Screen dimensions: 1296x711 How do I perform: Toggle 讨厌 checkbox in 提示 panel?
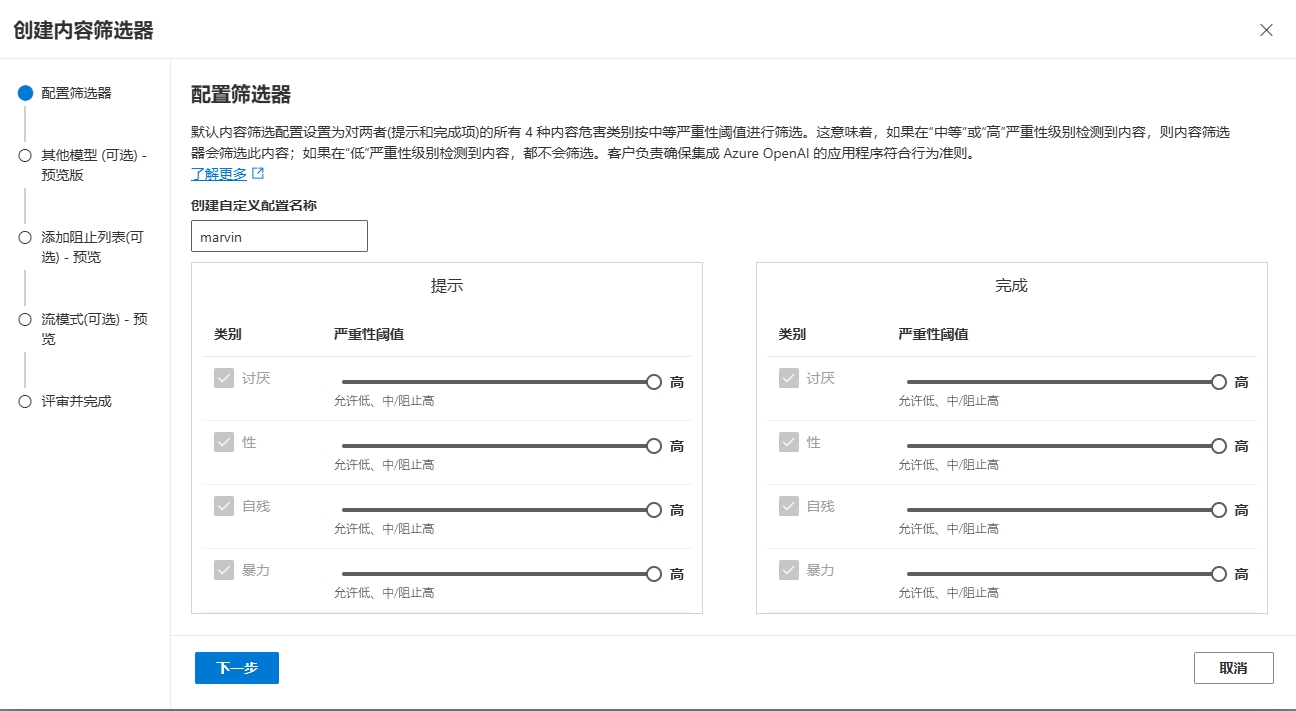click(x=224, y=378)
